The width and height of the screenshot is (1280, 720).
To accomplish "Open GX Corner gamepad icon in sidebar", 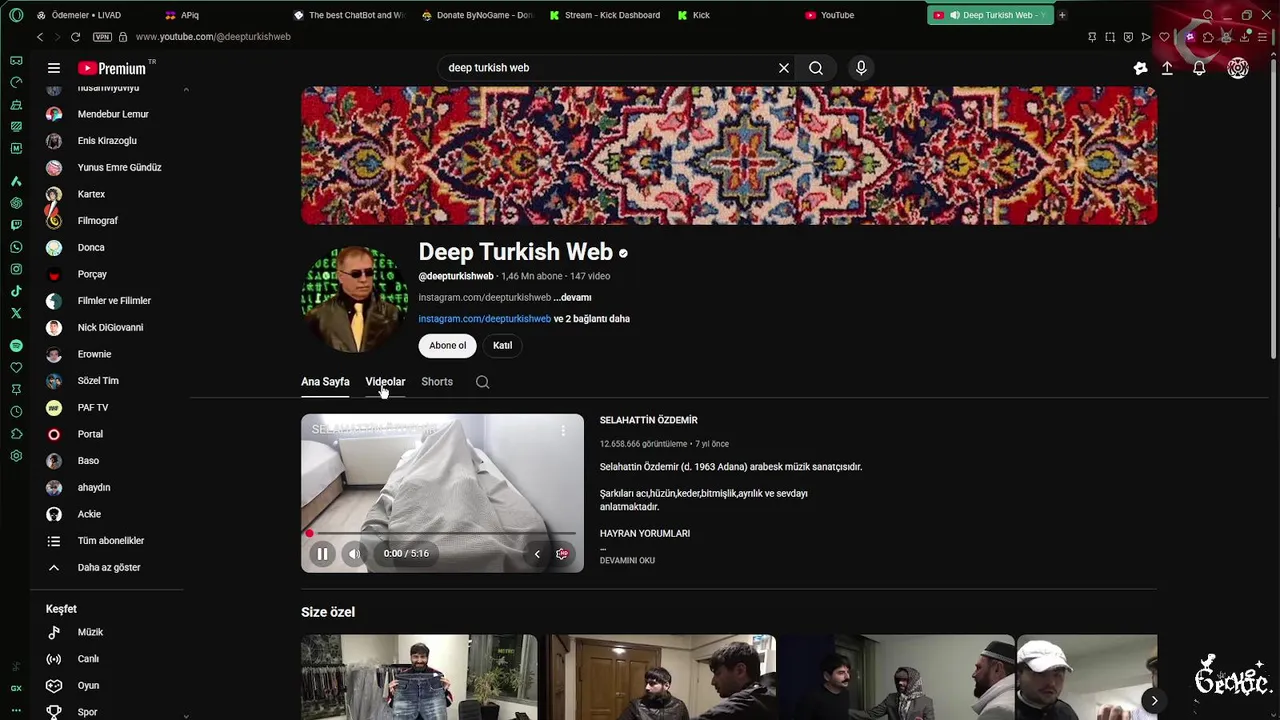I will (x=16, y=60).
